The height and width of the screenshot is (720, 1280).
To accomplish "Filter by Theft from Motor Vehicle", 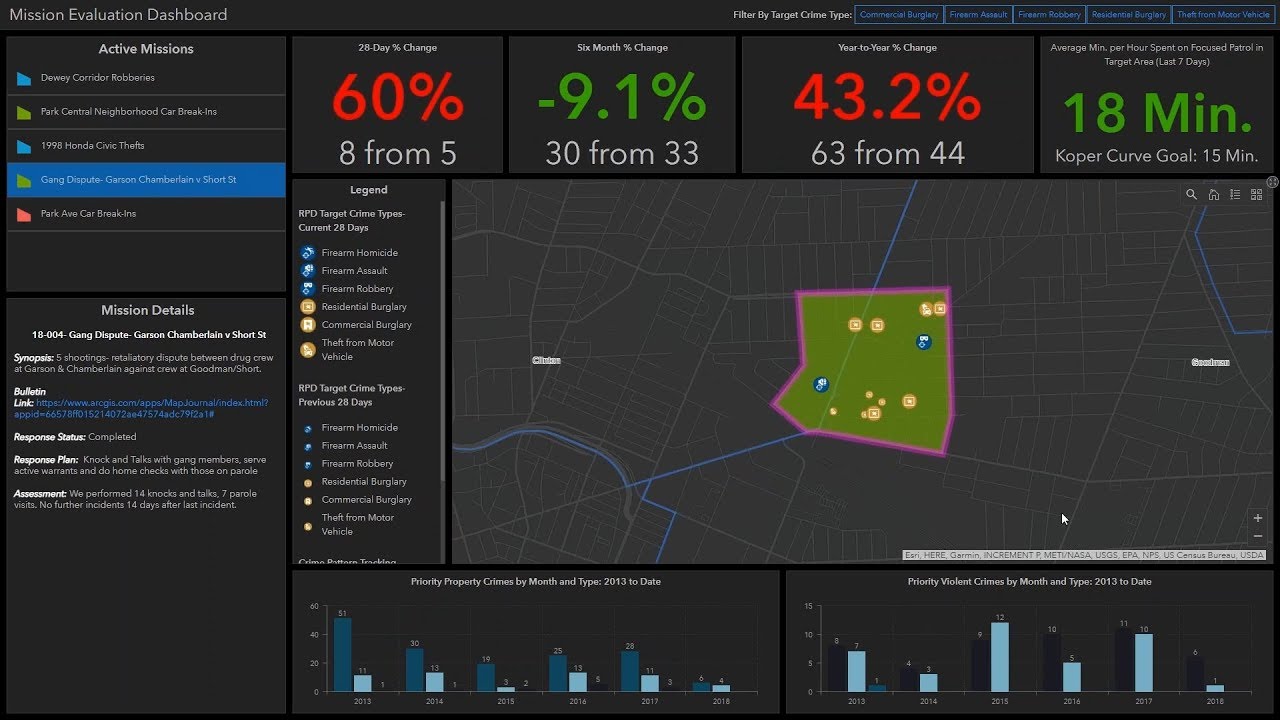I will pyautogui.click(x=1223, y=15).
